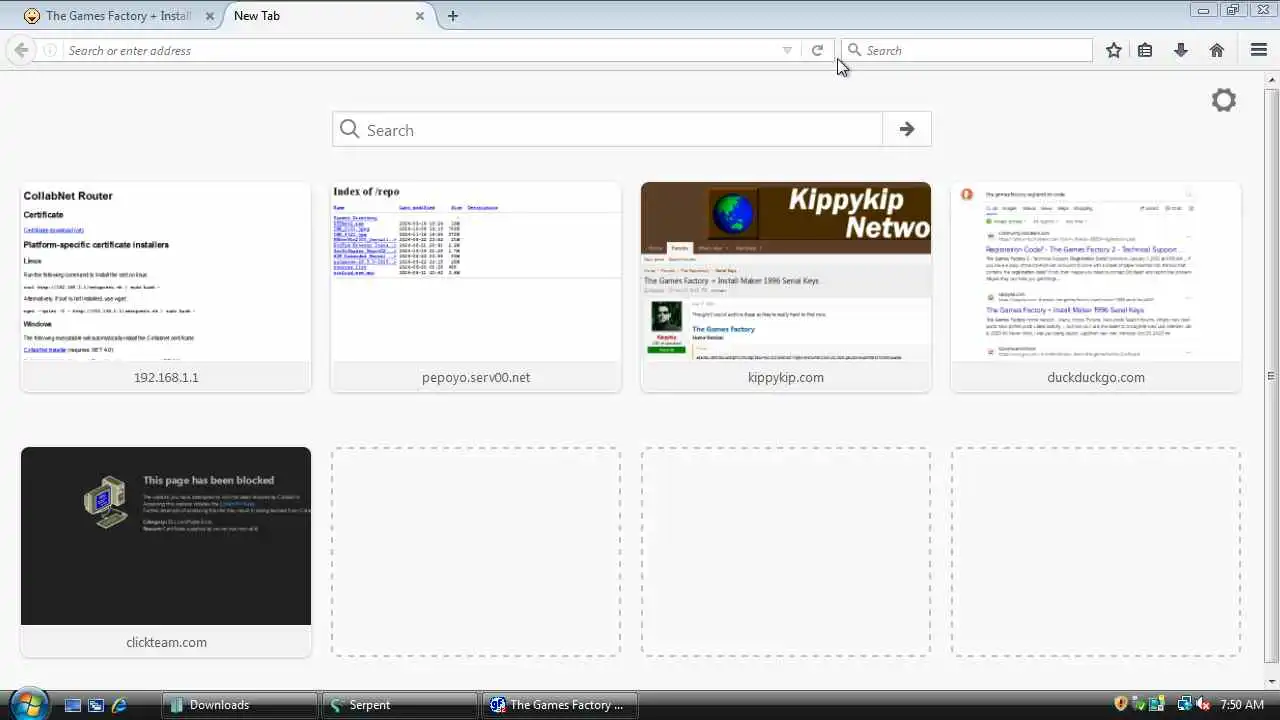Reload the current page

(817, 50)
